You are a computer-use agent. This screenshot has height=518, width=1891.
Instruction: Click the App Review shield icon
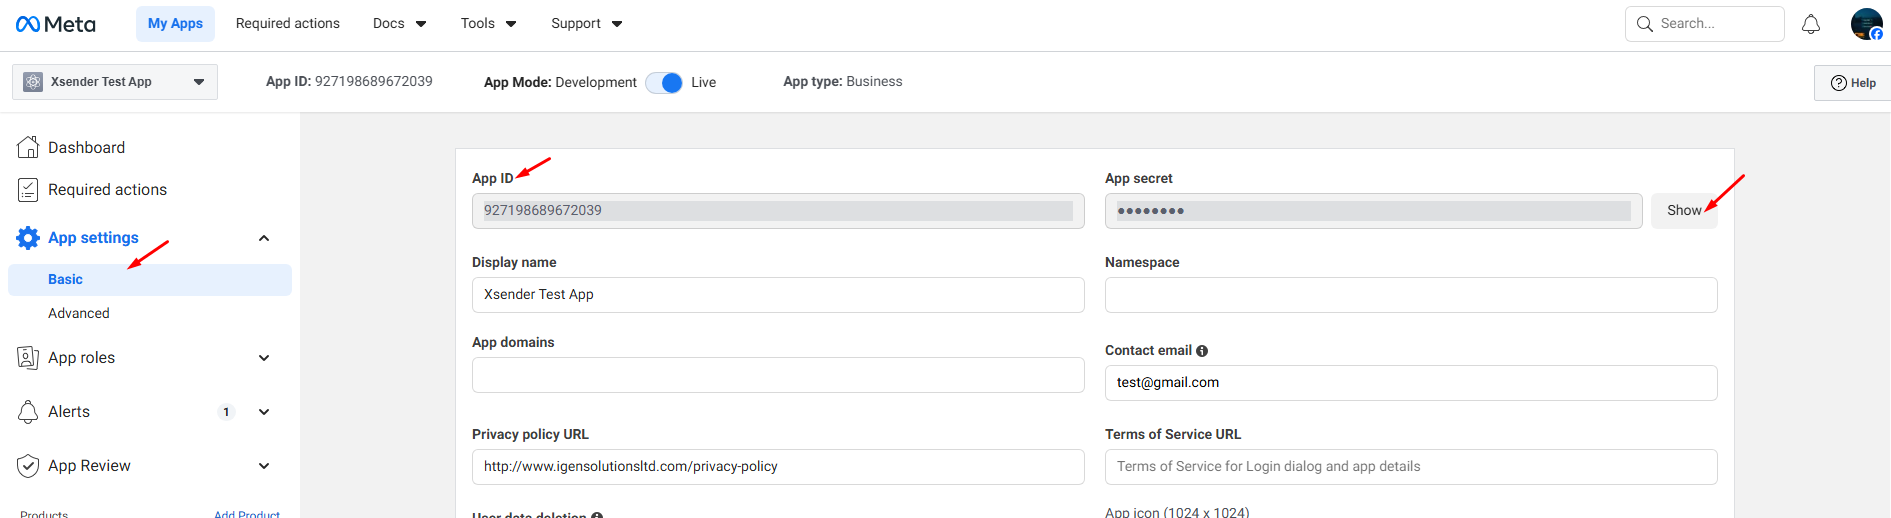point(28,466)
